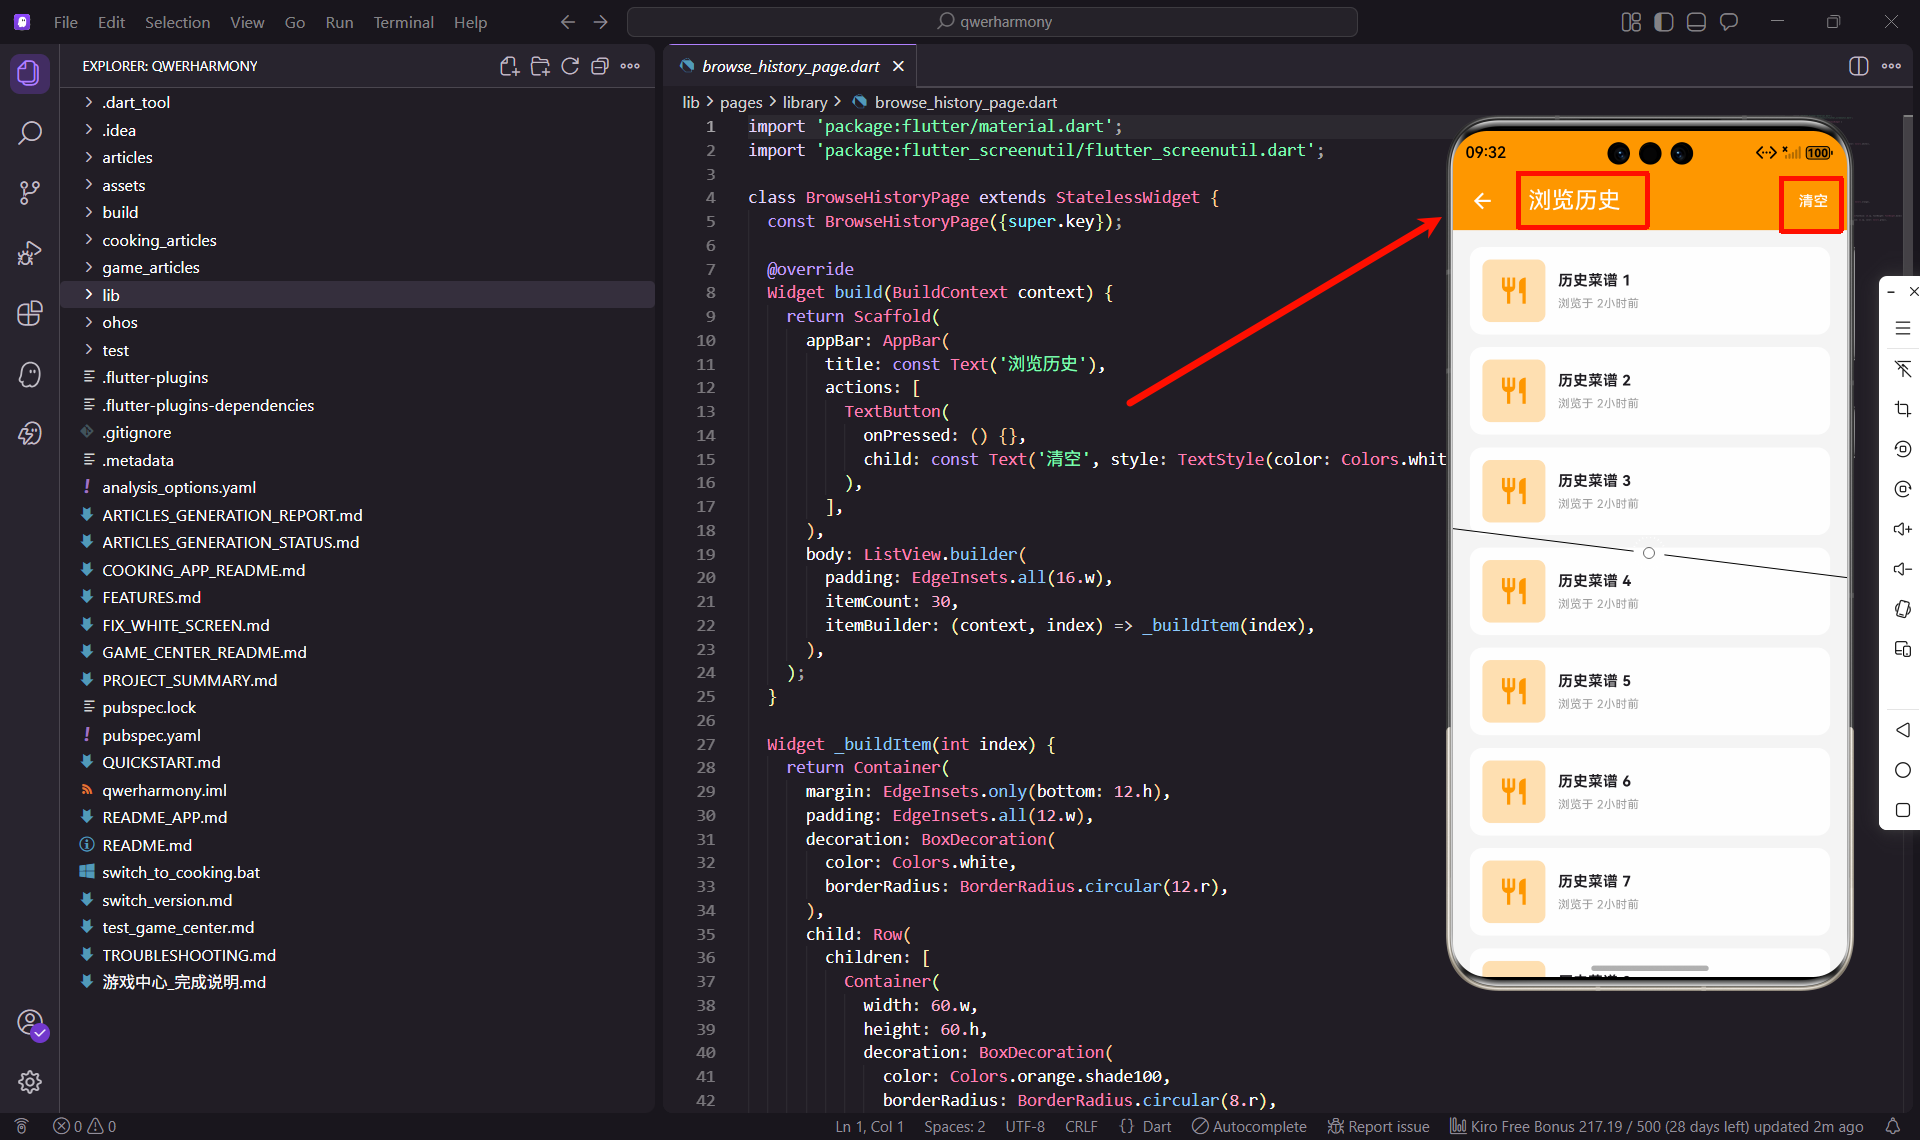
Task: Open Run and Debug view
Action: (x=29, y=253)
